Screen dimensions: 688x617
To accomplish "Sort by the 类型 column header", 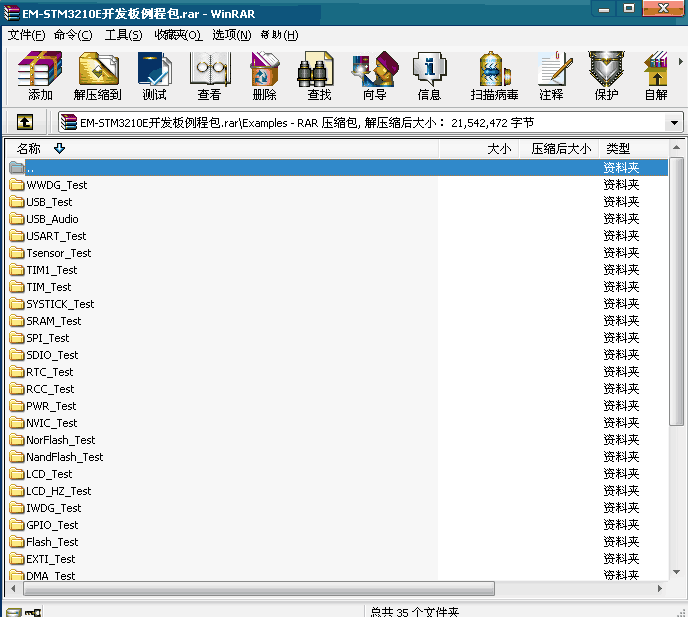I will 634,149.
